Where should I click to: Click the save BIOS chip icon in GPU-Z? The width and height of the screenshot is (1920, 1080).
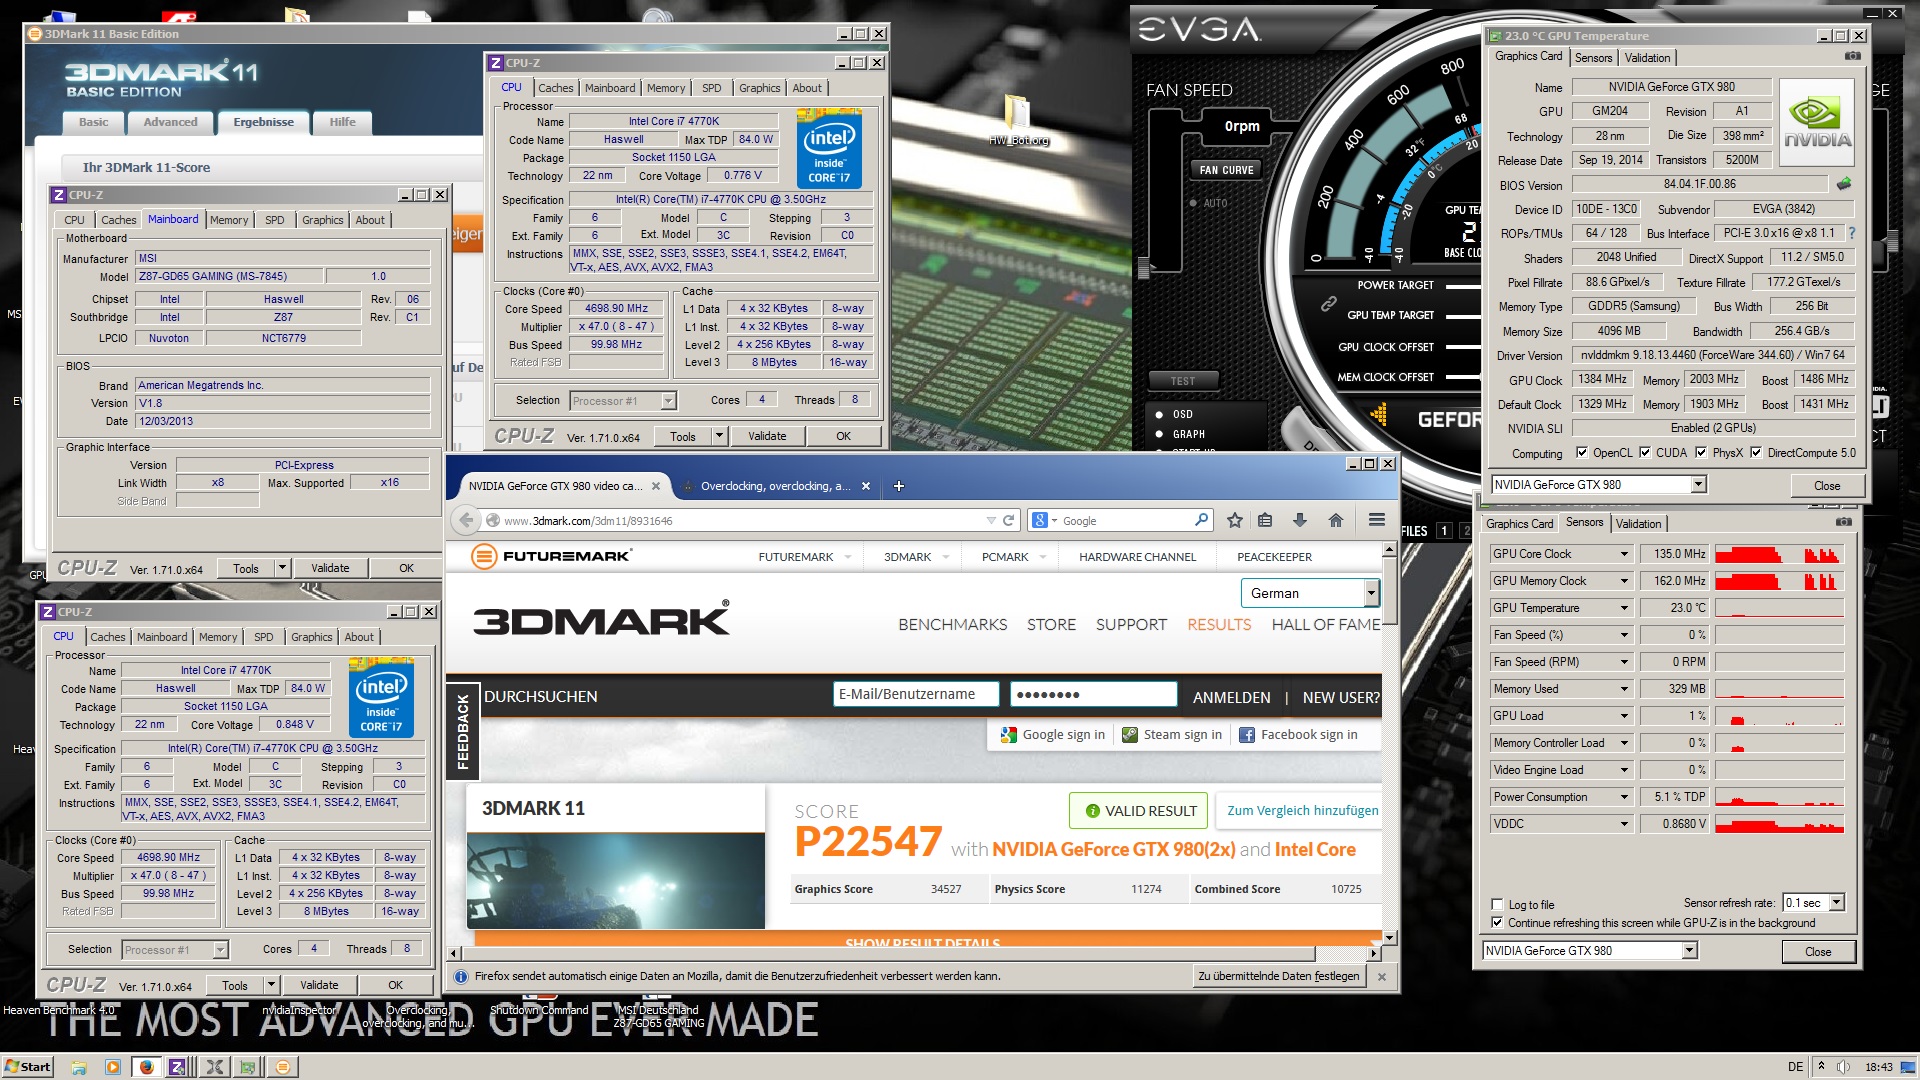click(1844, 184)
